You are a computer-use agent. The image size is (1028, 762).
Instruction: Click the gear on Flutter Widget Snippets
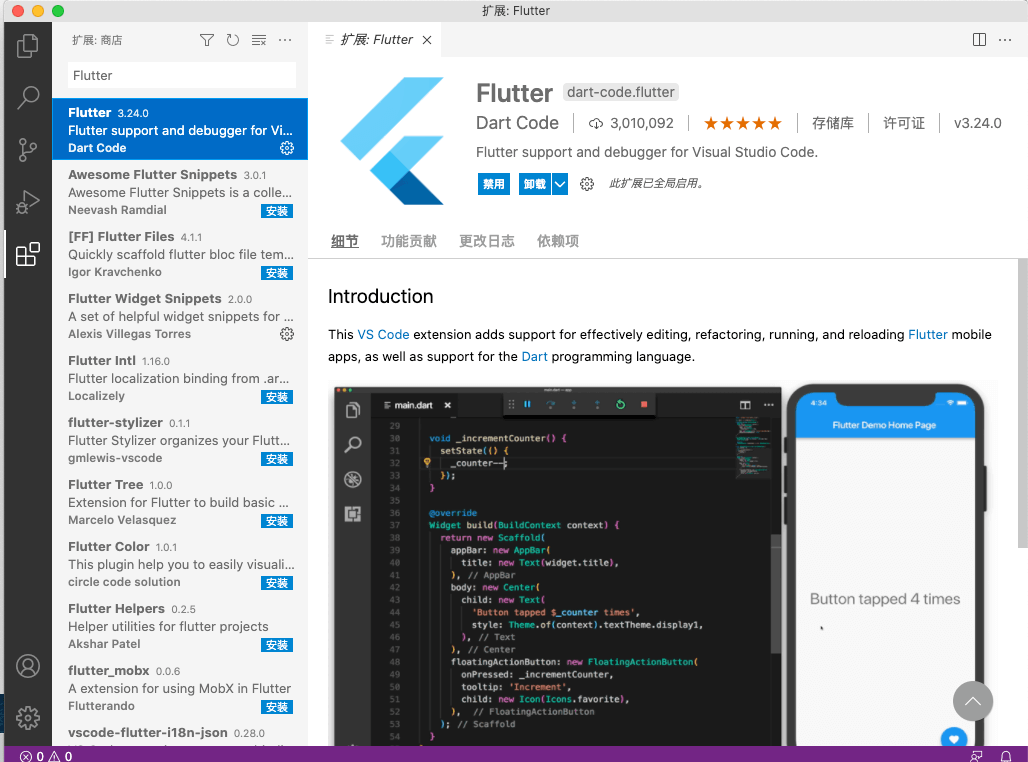tap(287, 334)
